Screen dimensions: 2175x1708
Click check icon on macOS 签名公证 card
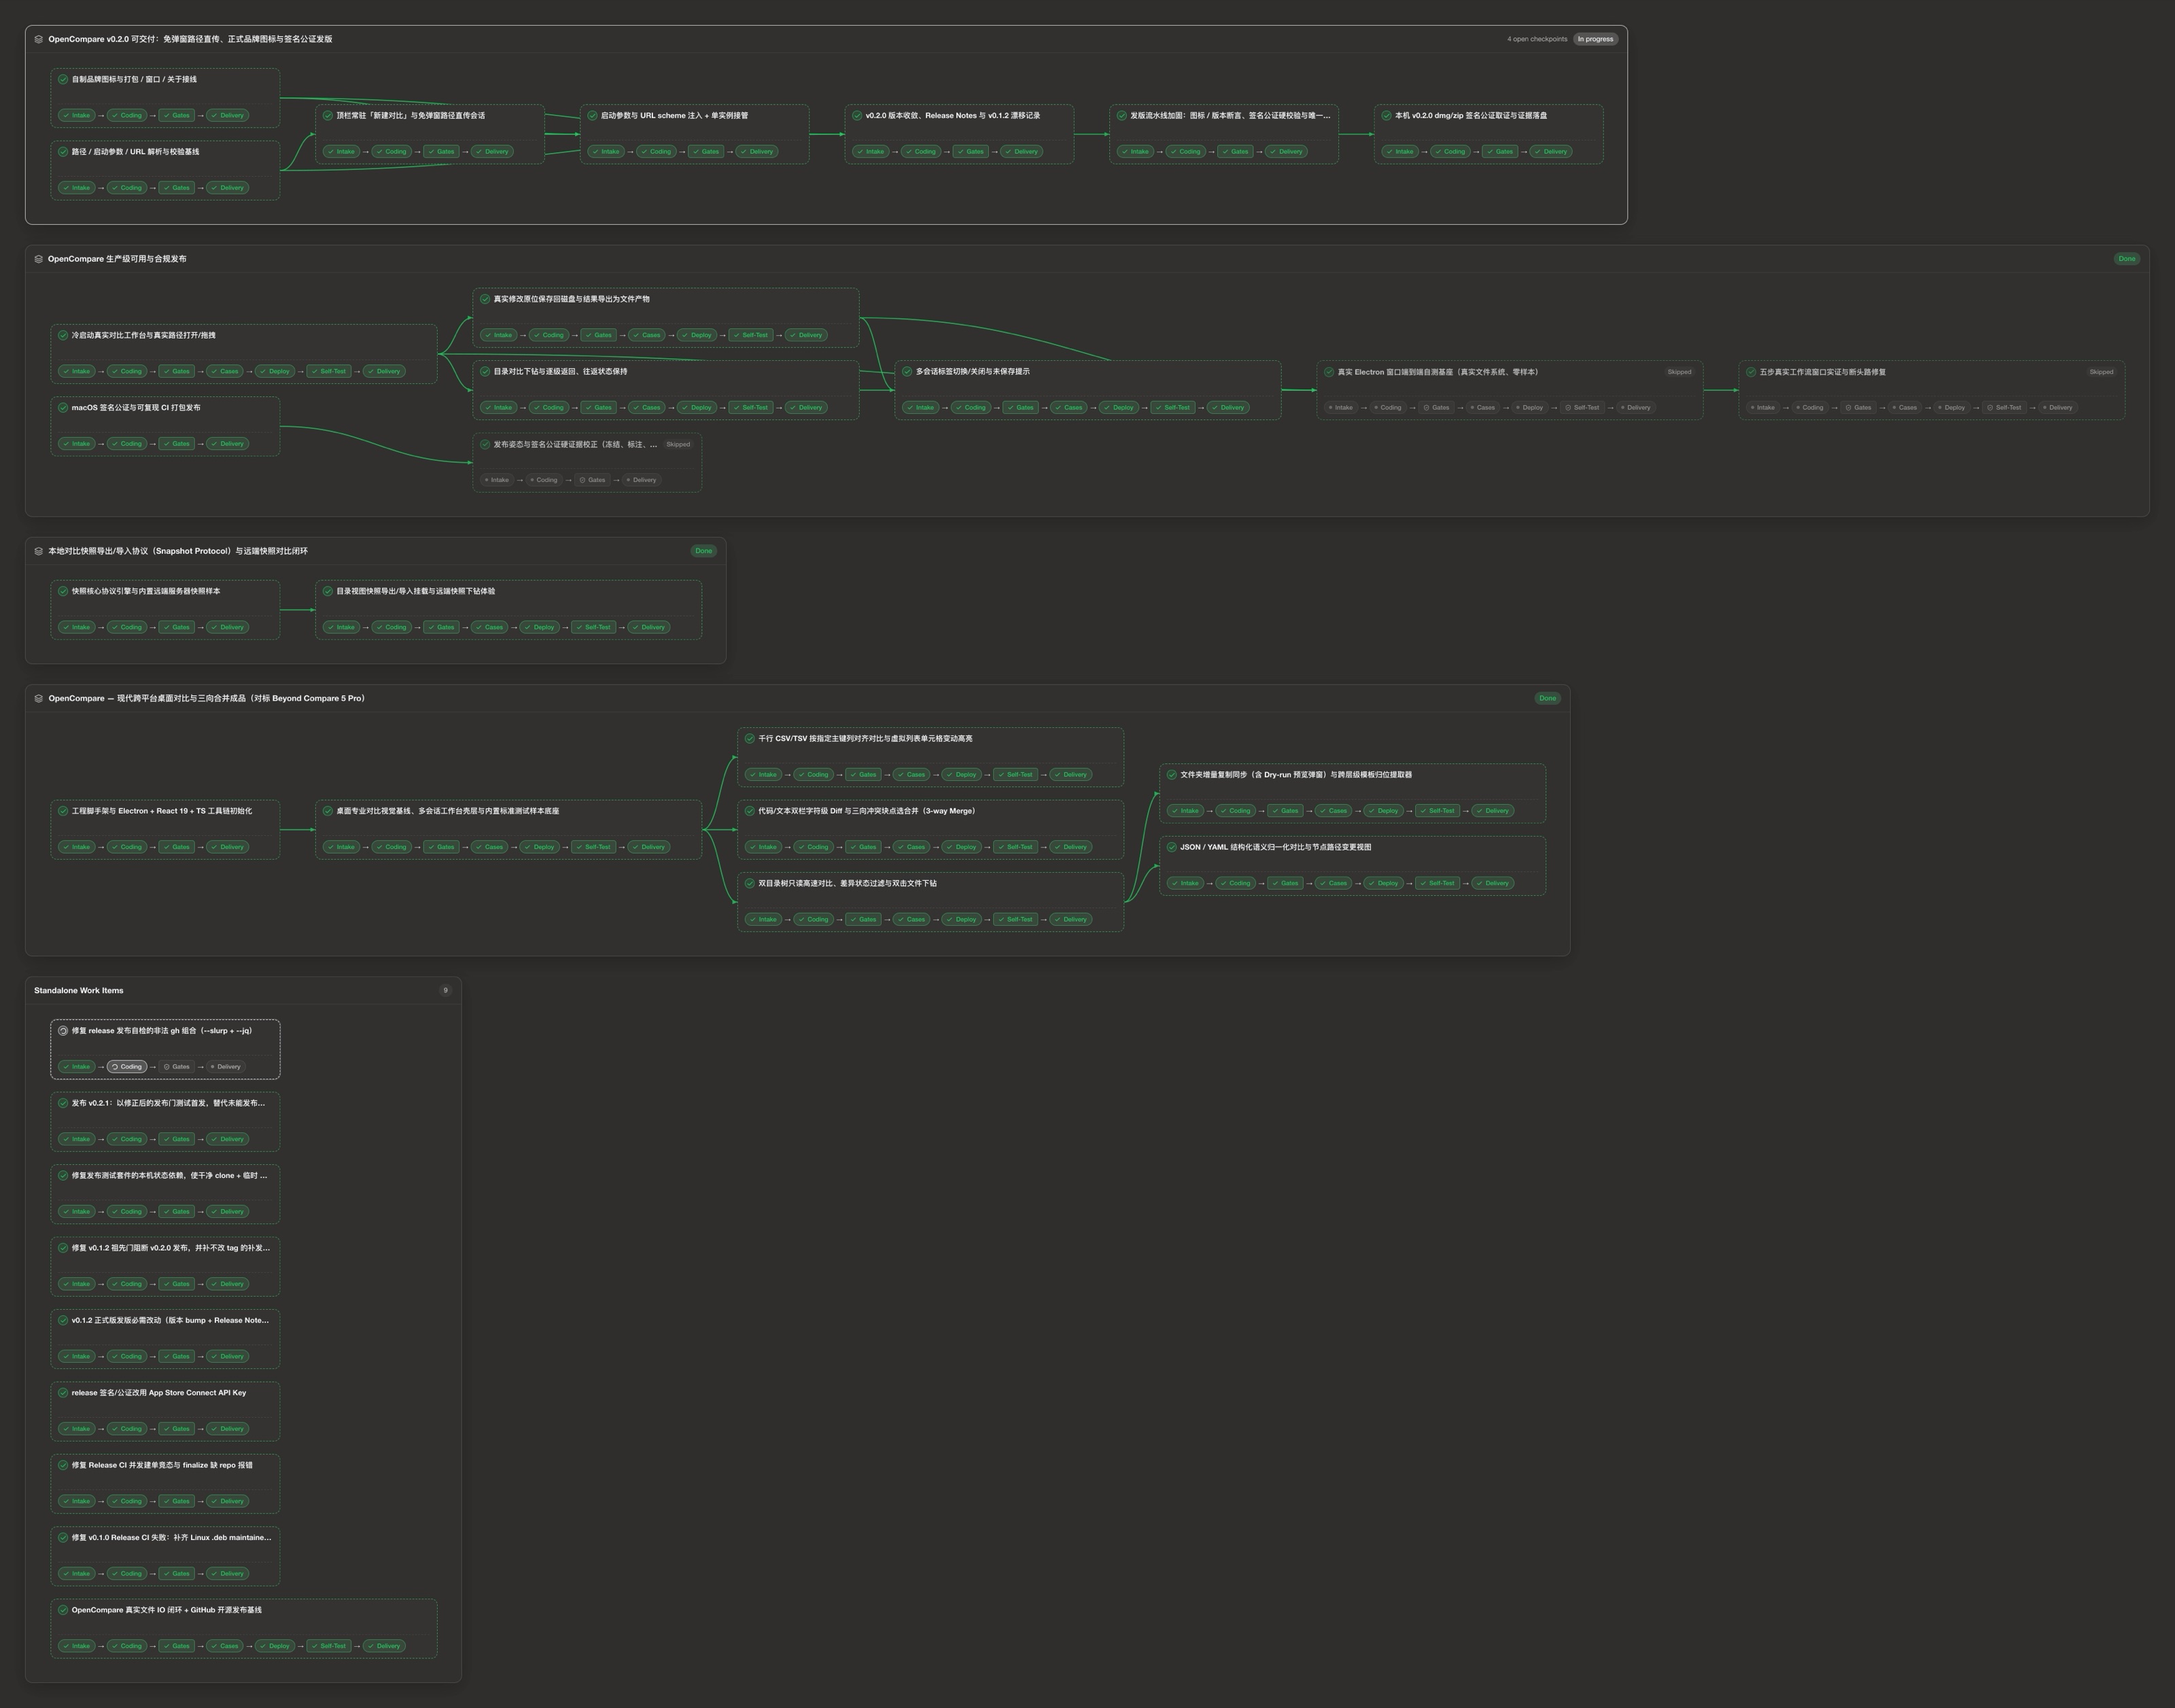coord(63,408)
